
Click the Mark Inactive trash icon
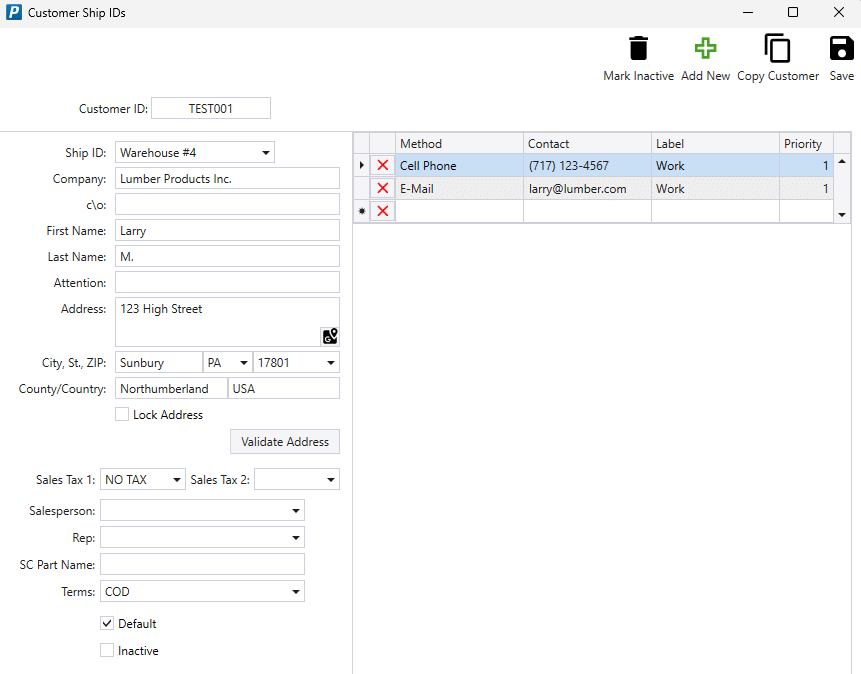[x=638, y=48]
